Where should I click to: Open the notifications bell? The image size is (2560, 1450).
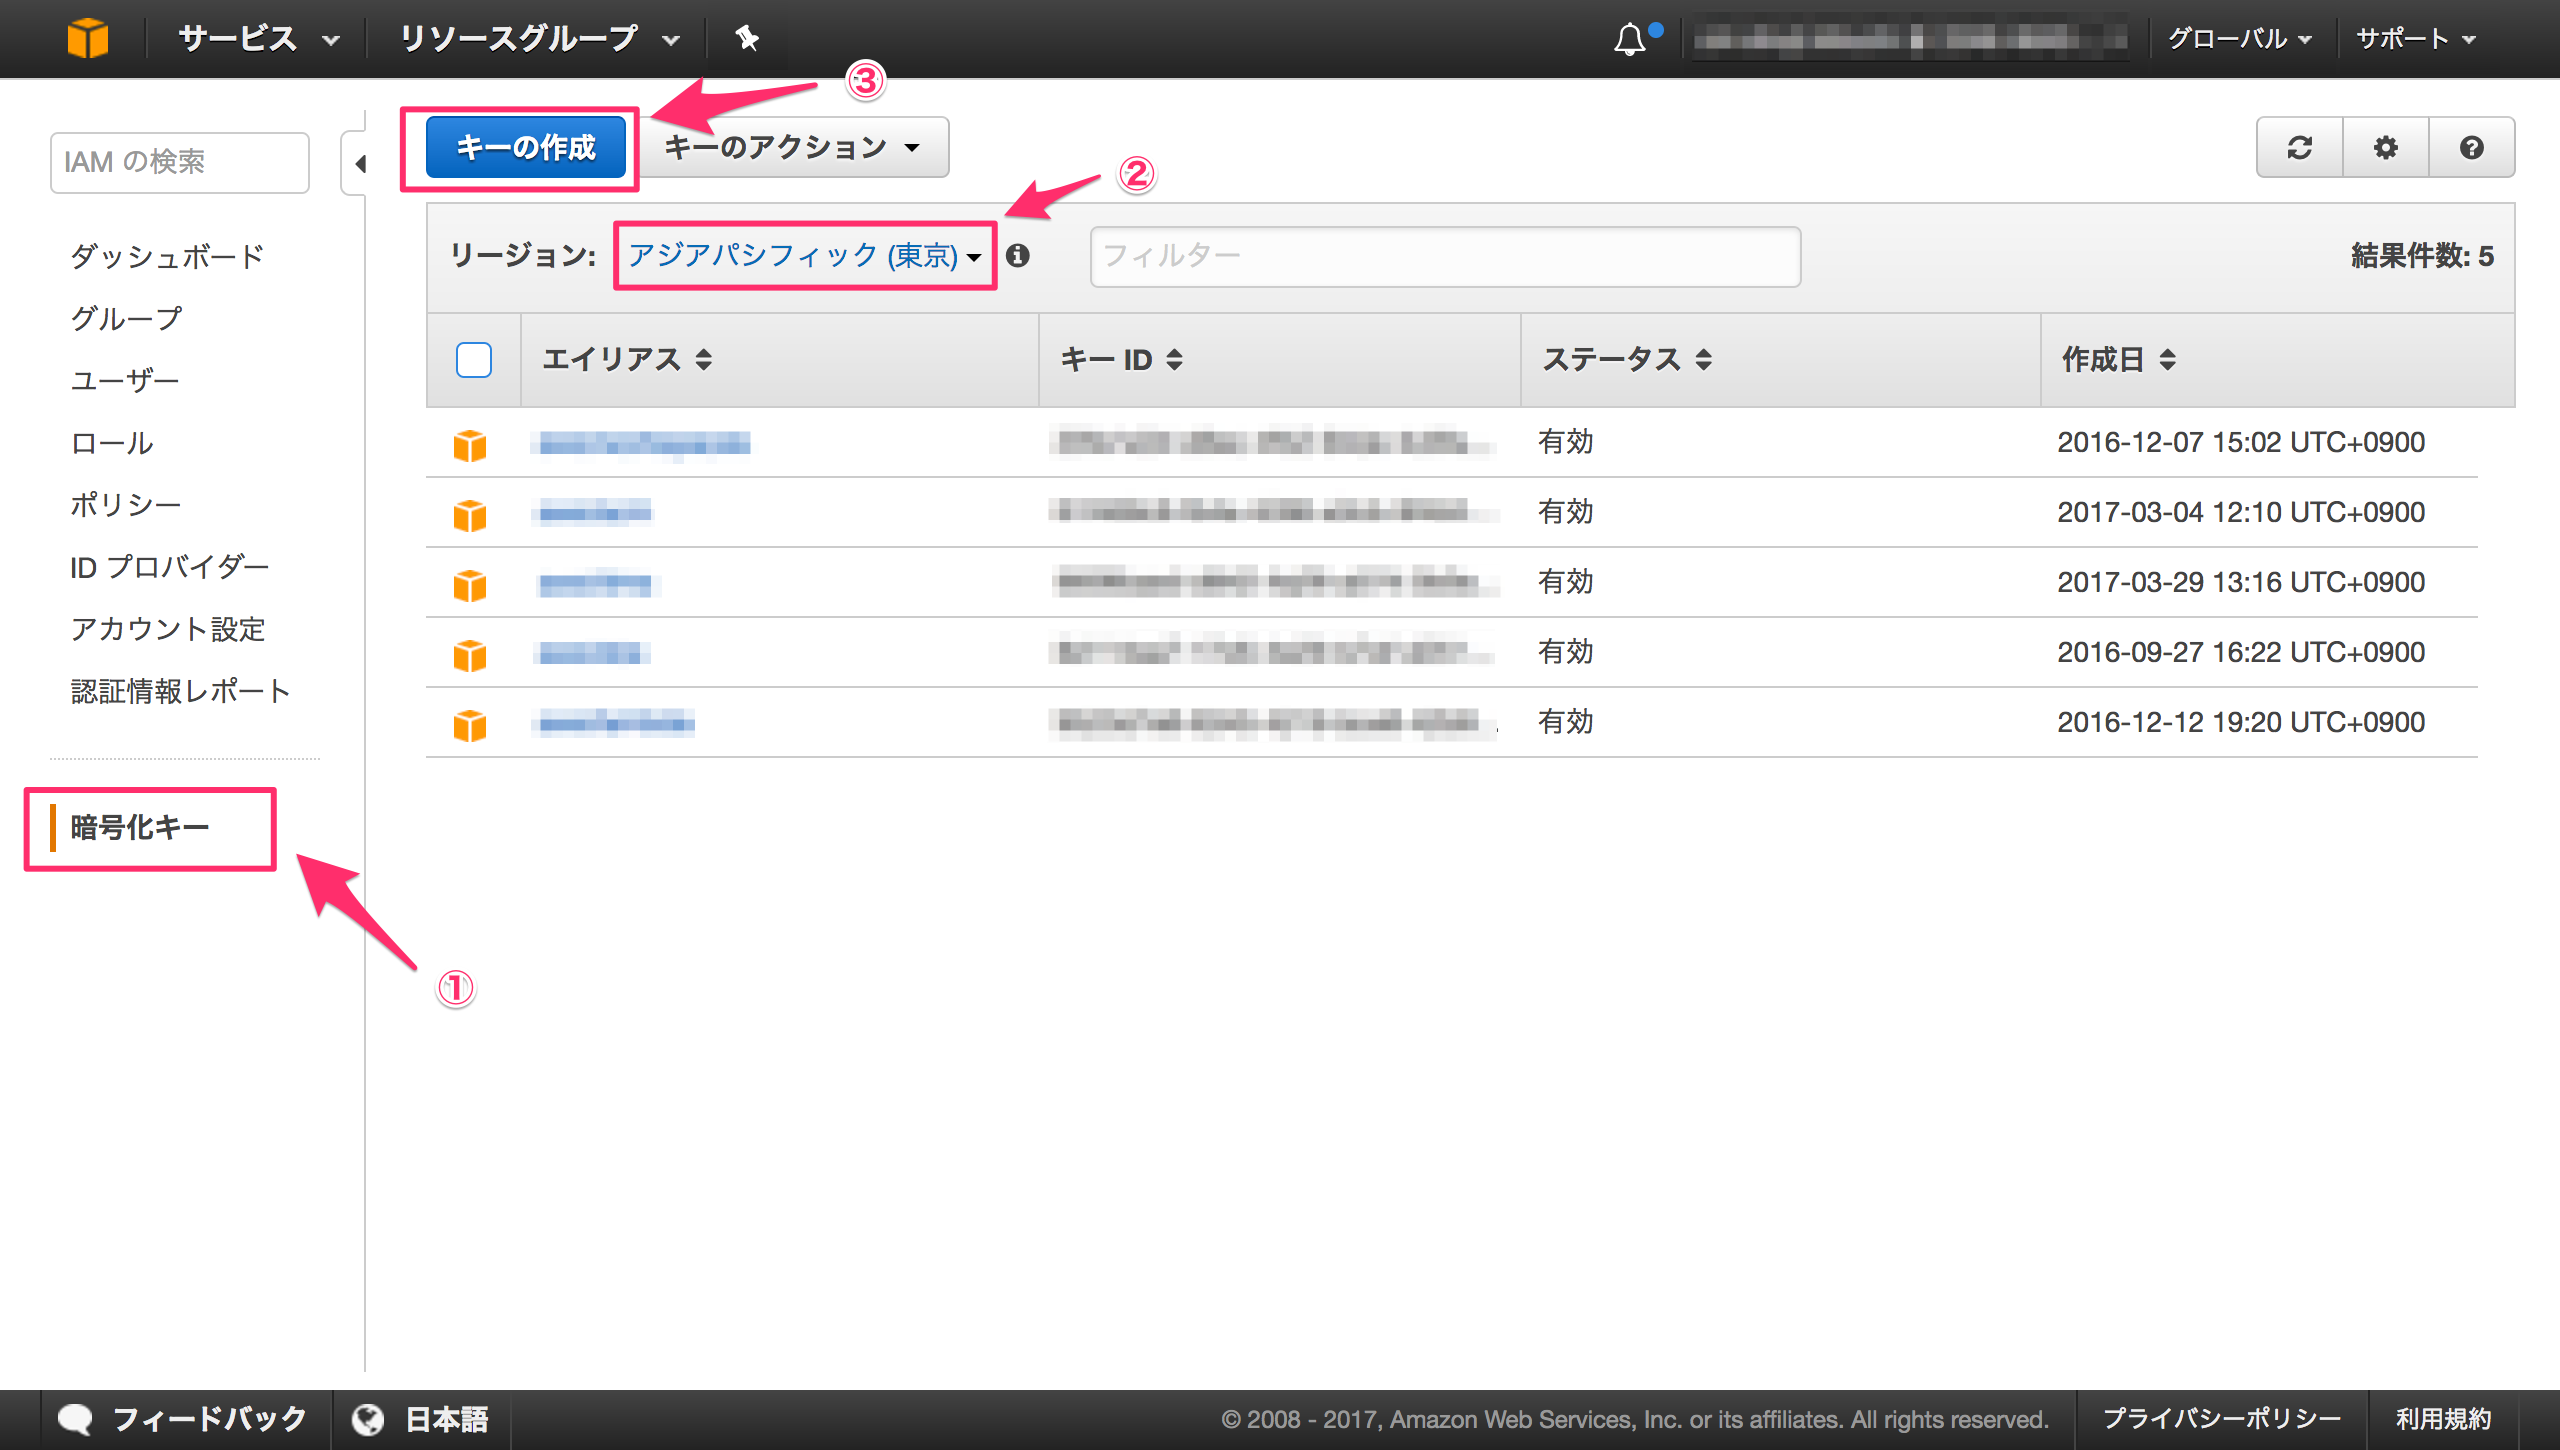(x=1630, y=40)
